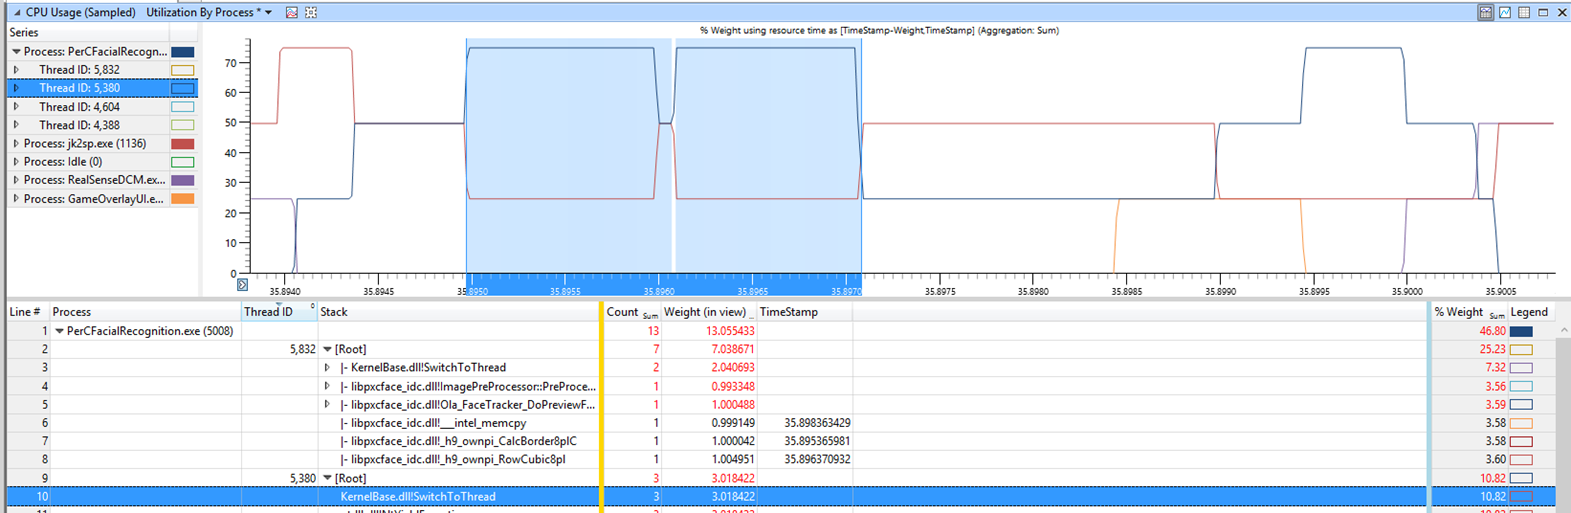Toggle the jk2sp.exe red series color box
1571x513 pixels.
coord(182,144)
